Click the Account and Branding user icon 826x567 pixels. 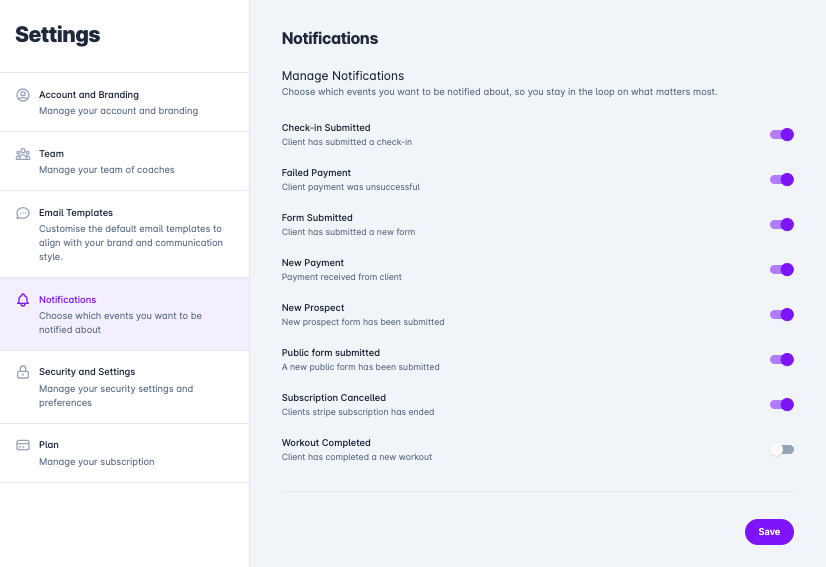click(23, 95)
